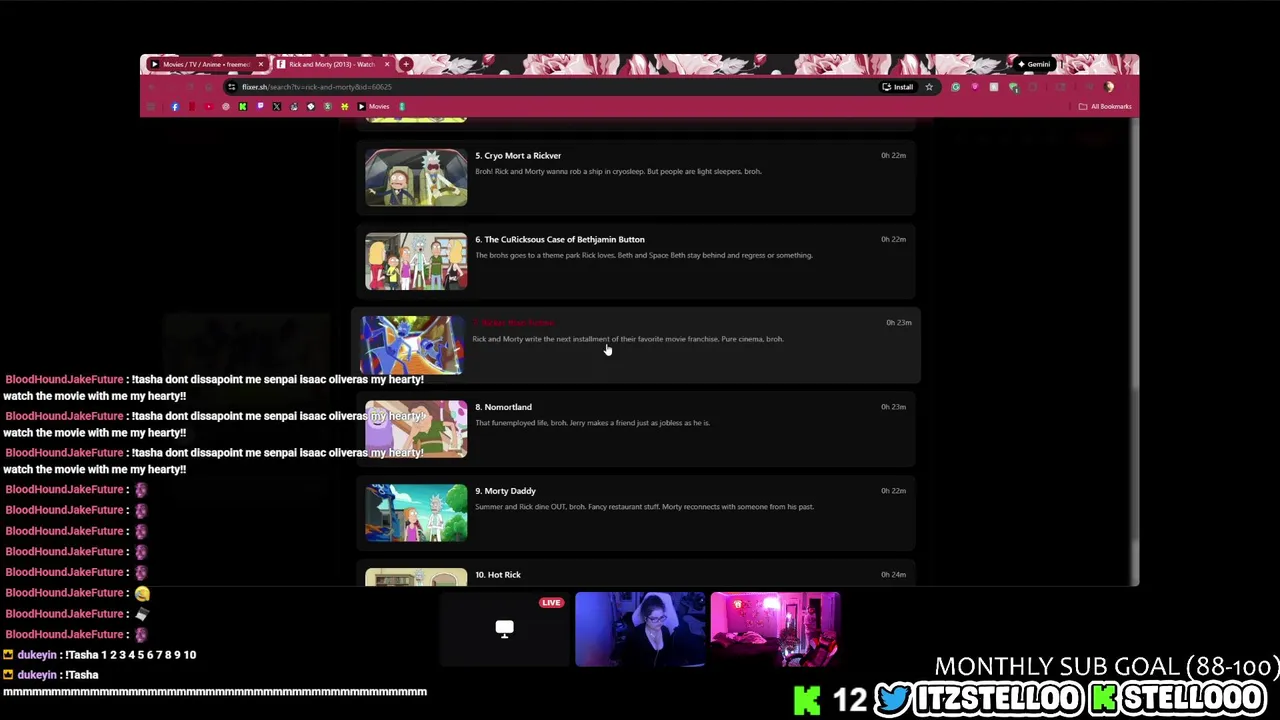Click the LIVE badge on the overlay
Viewport: 1280px width, 720px height.
tap(551, 603)
